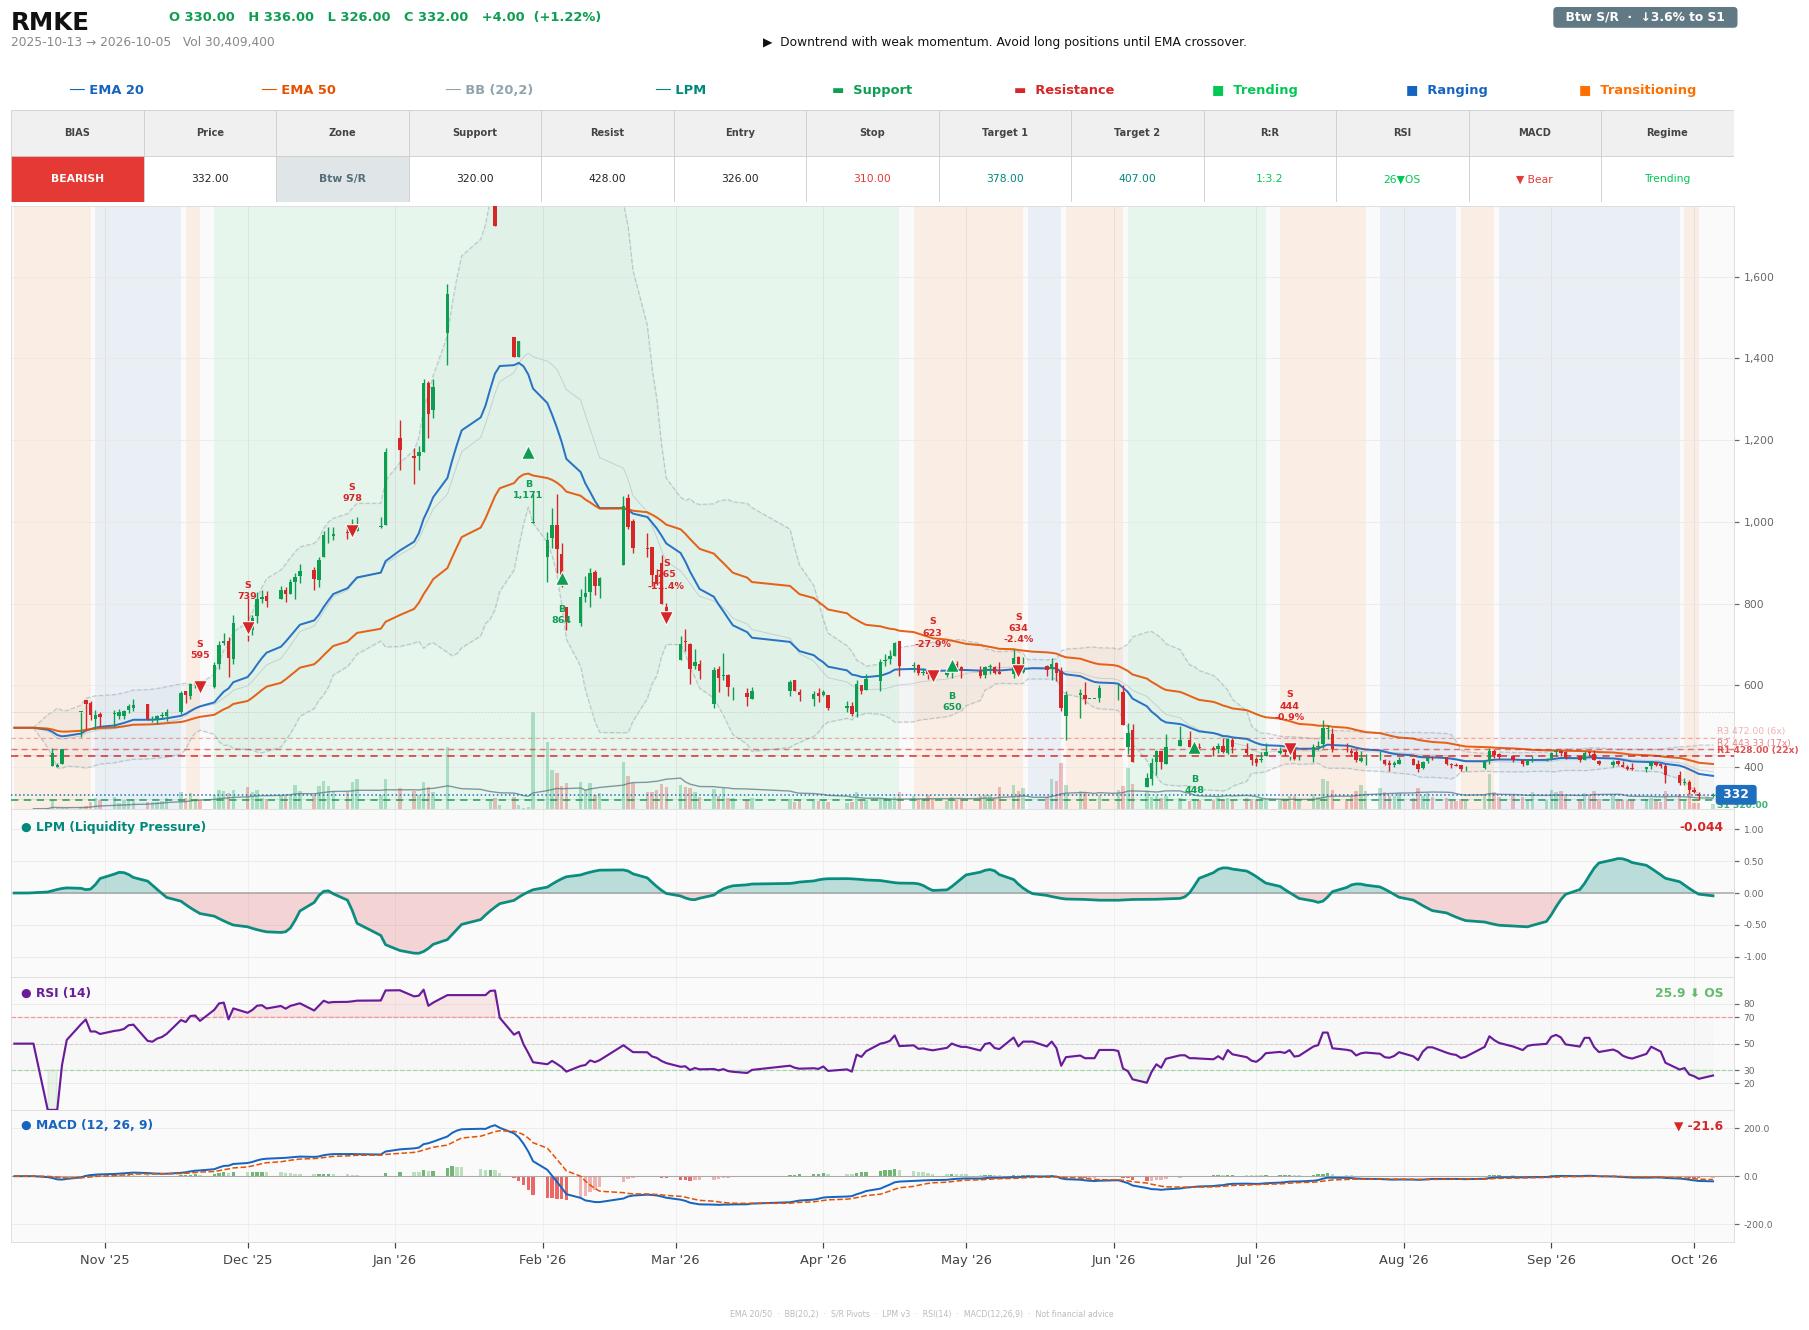Viewport: 1809px width, 1330px height.
Task: Click the blue dot beside MACD (12, 26, 9)
Action: tap(26, 1125)
